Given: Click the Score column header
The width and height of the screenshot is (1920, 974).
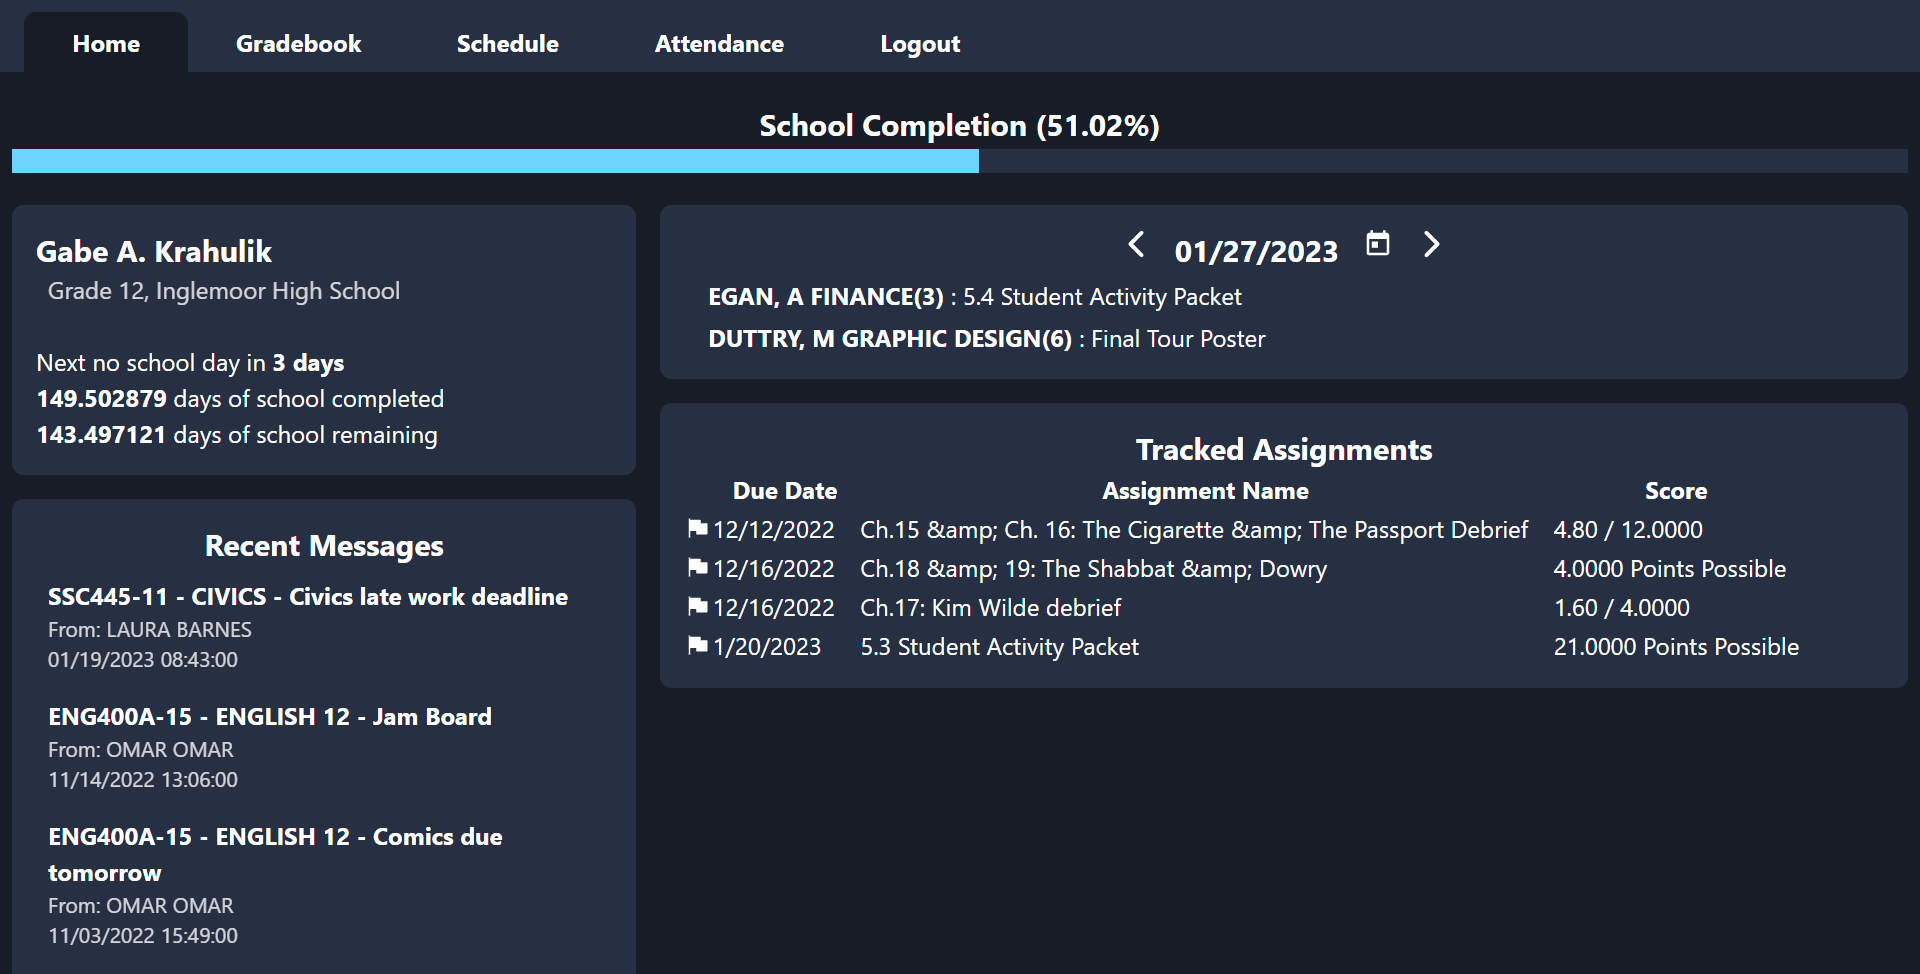Looking at the screenshot, I should 1676,491.
